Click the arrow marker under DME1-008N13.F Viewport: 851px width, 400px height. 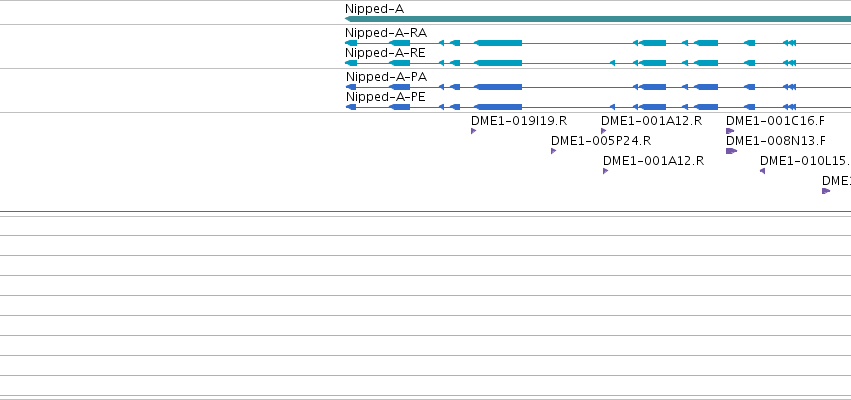(x=732, y=151)
